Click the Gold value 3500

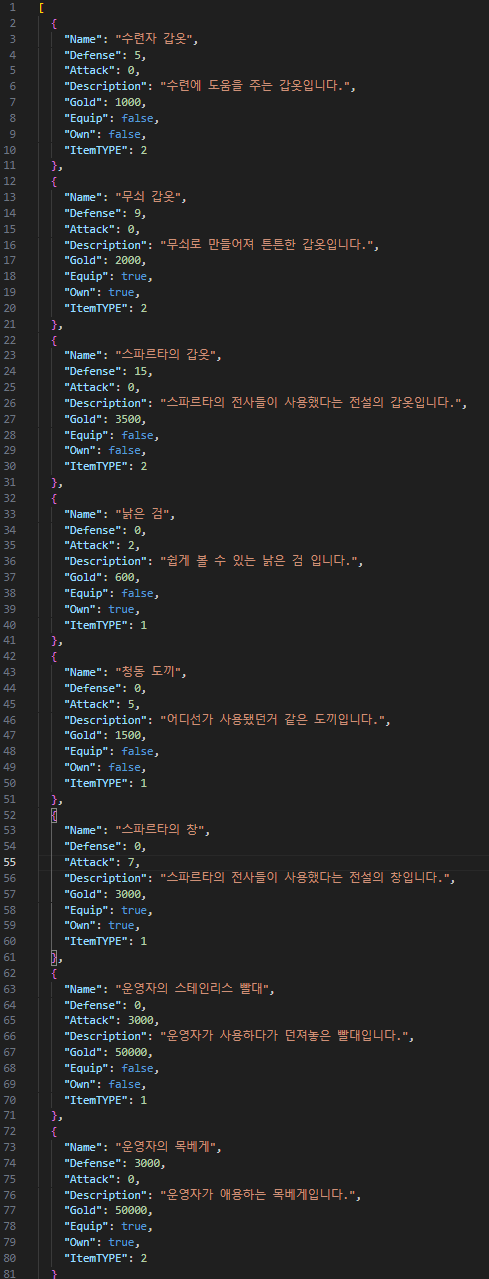(x=128, y=419)
